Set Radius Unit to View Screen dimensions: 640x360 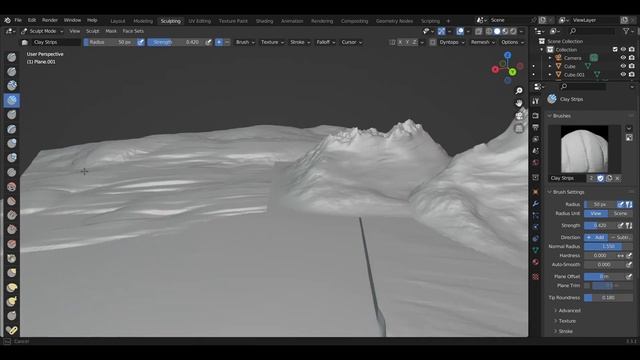coord(596,213)
